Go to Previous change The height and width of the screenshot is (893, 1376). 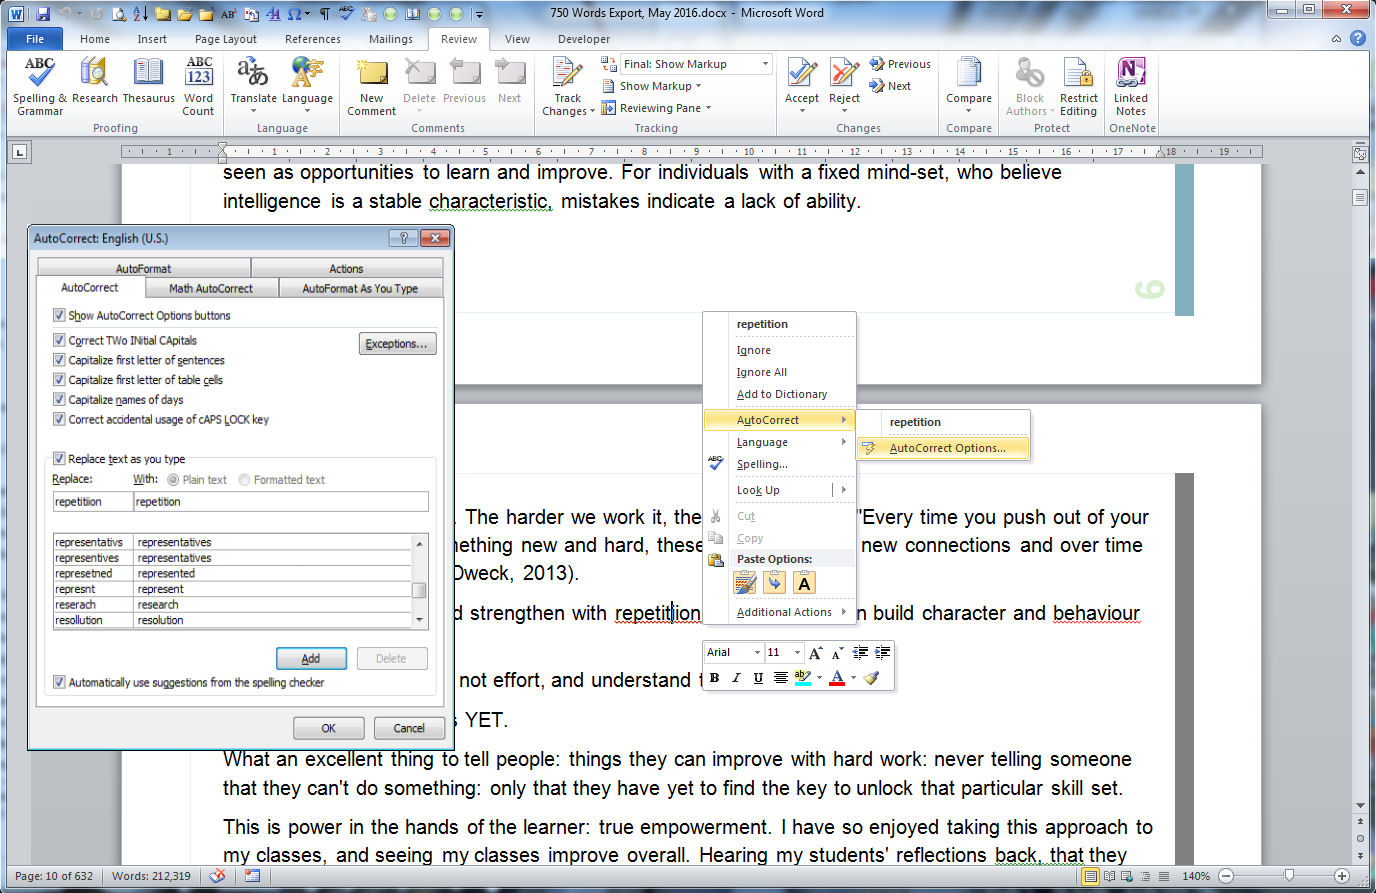point(900,64)
